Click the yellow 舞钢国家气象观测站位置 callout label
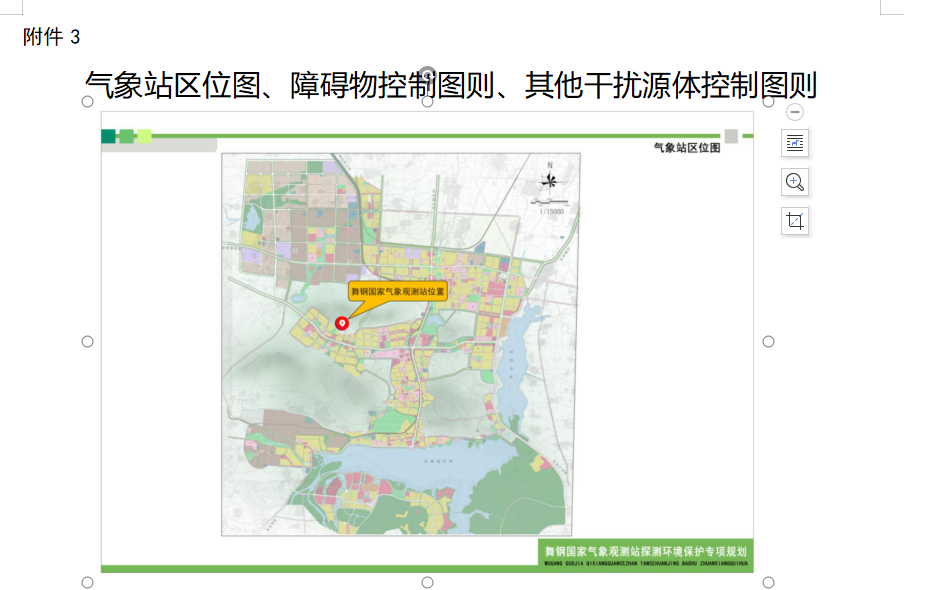Image resolution: width=938 pixels, height=590 pixels. pyautogui.click(x=397, y=291)
